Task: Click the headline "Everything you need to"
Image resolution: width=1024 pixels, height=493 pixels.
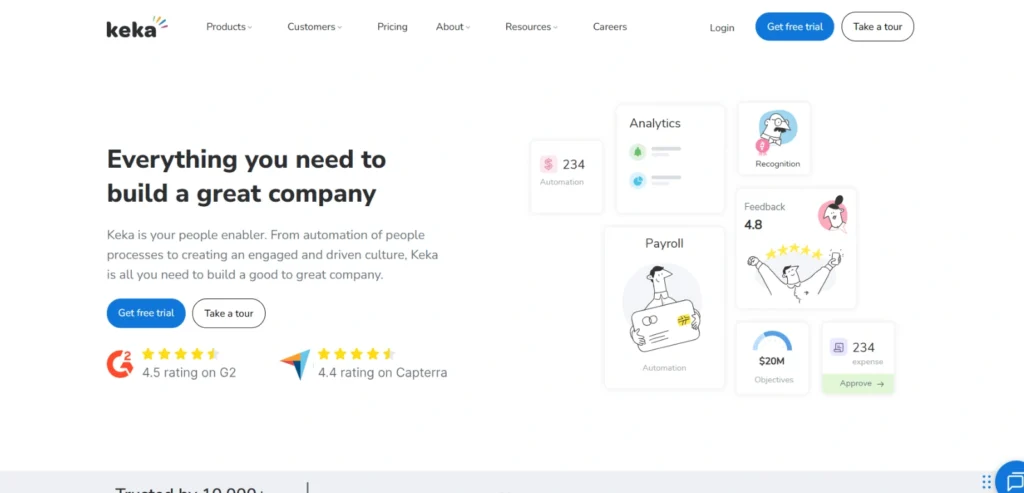Action: pyautogui.click(x=246, y=159)
